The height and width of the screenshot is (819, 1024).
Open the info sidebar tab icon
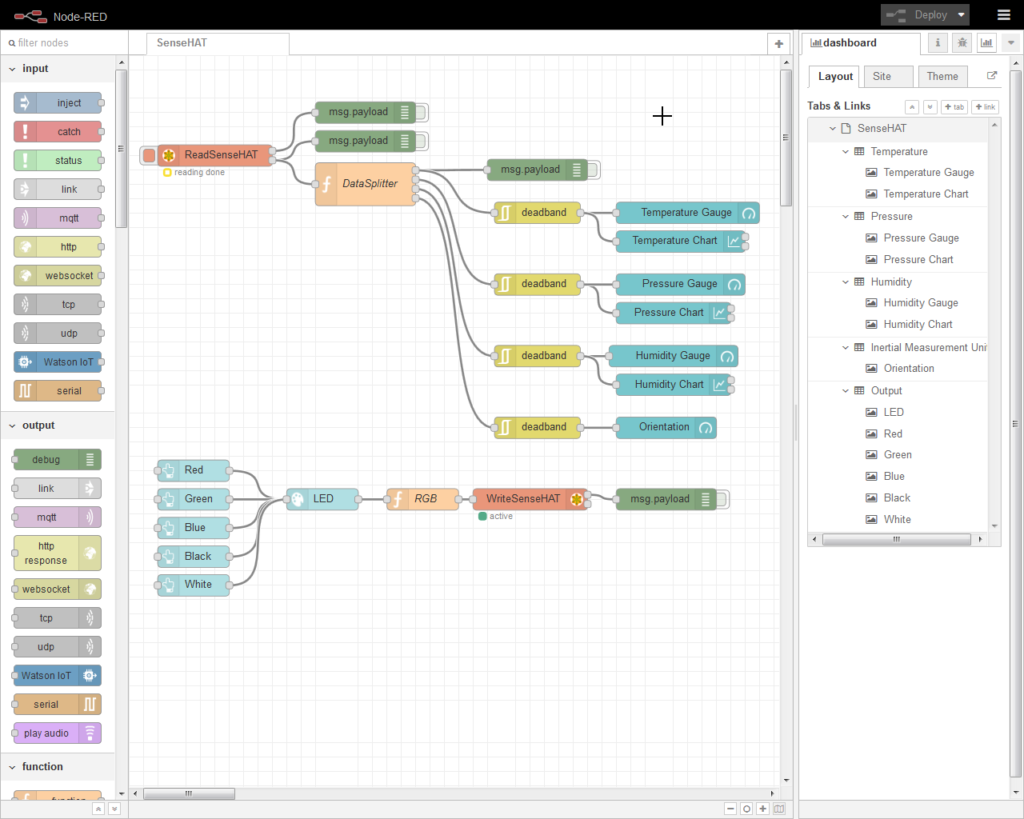click(x=938, y=43)
